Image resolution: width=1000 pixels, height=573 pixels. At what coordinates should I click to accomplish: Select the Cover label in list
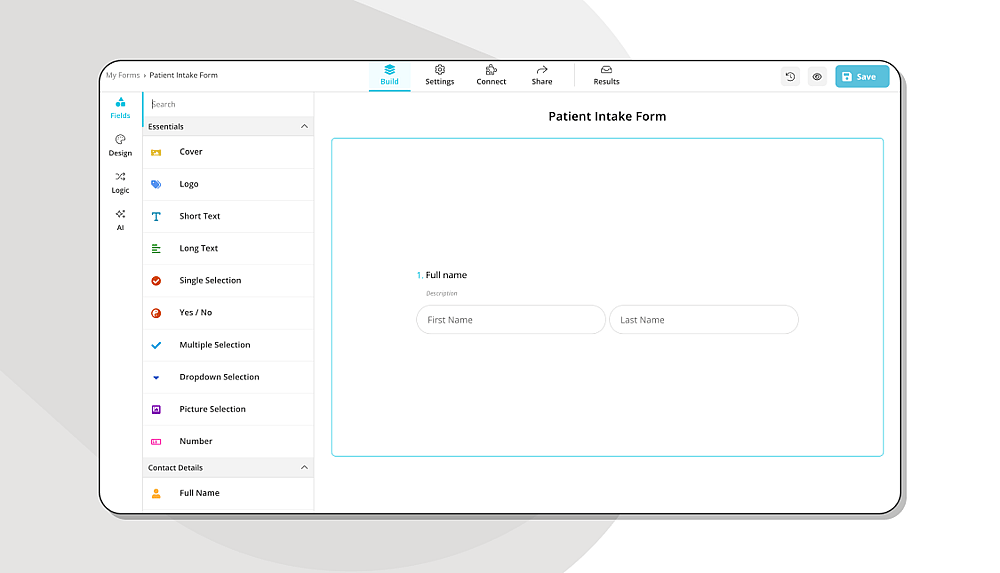[191, 152]
